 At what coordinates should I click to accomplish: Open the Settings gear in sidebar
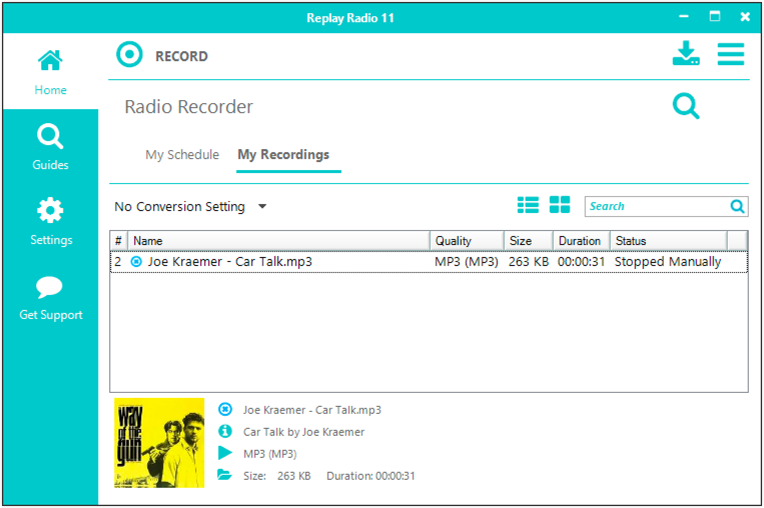click(x=51, y=222)
